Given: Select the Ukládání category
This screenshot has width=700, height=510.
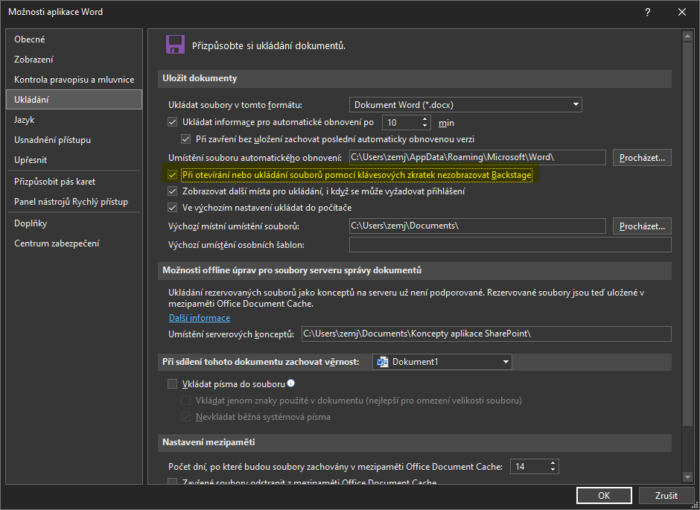Looking at the screenshot, I should pyautogui.click(x=74, y=99).
